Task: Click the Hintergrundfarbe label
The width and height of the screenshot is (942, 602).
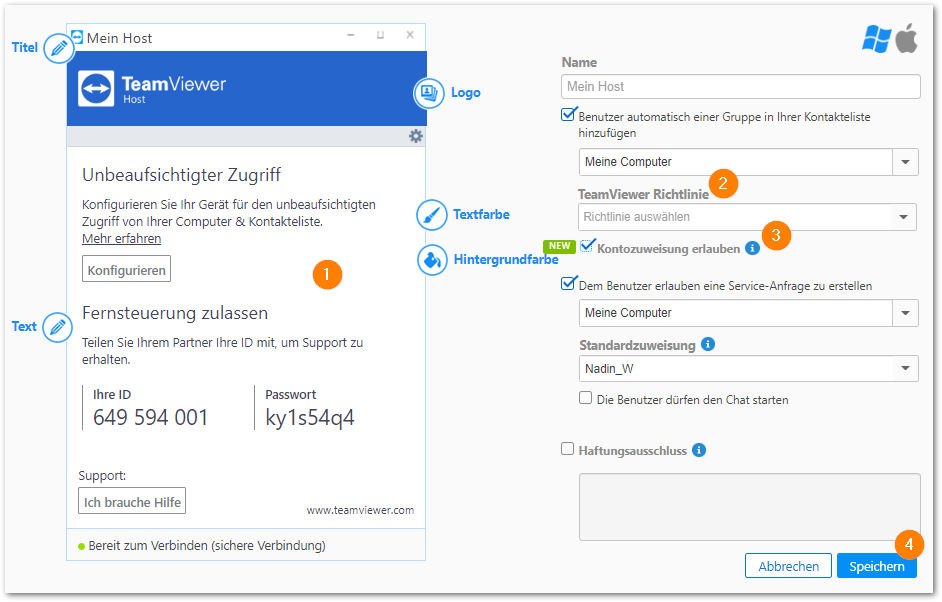Action: click(x=506, y=260)
